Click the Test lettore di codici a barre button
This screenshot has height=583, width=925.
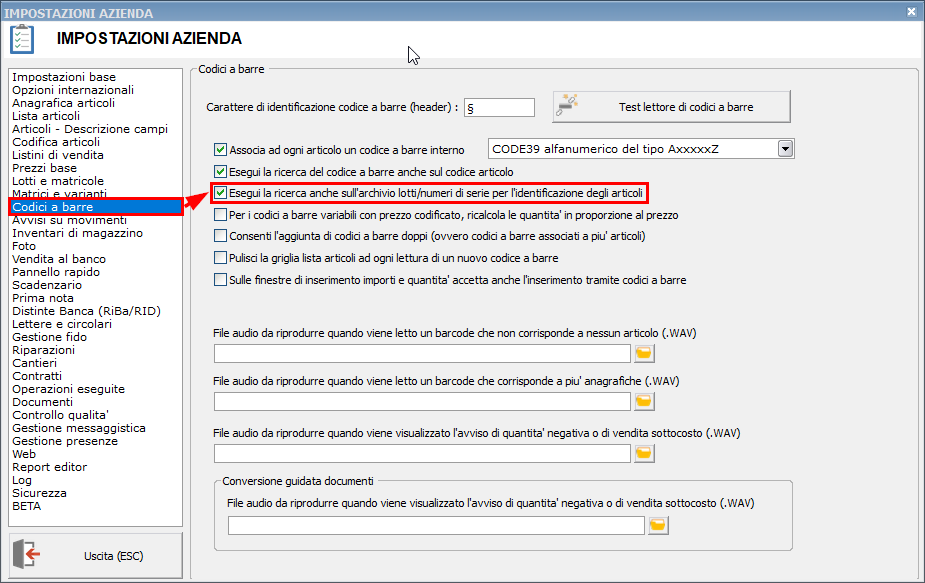tap(671, 107)
